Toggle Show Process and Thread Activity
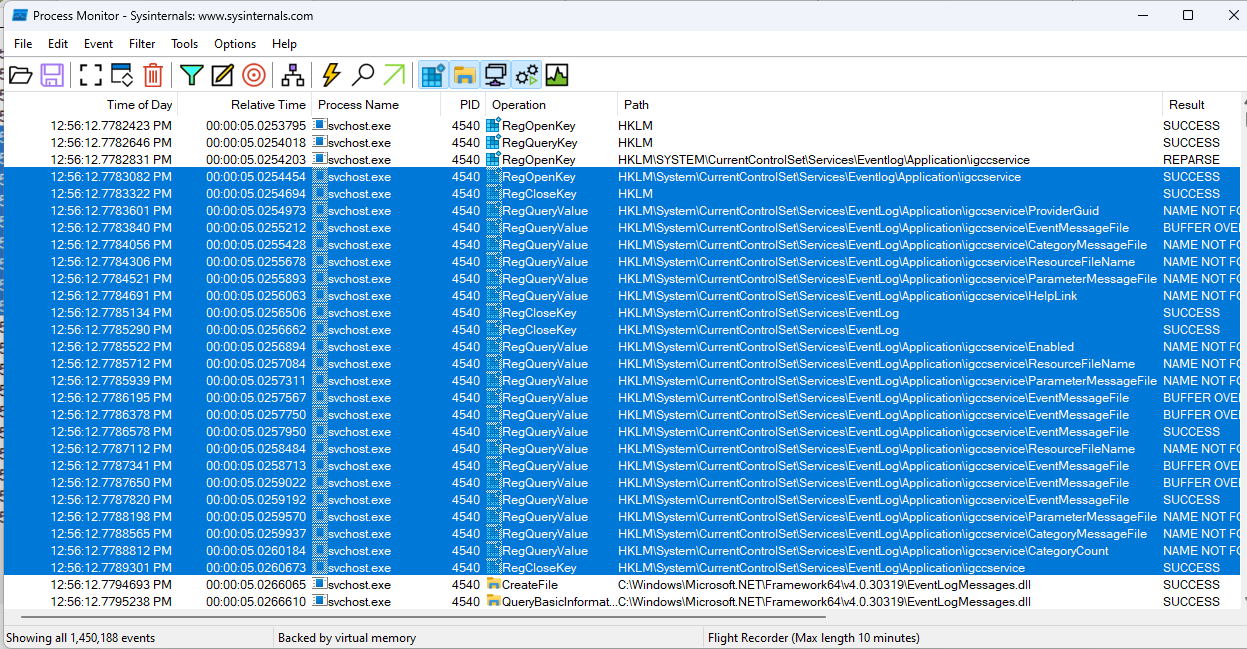Screen dimensions: 1247x649 (526, 75)
